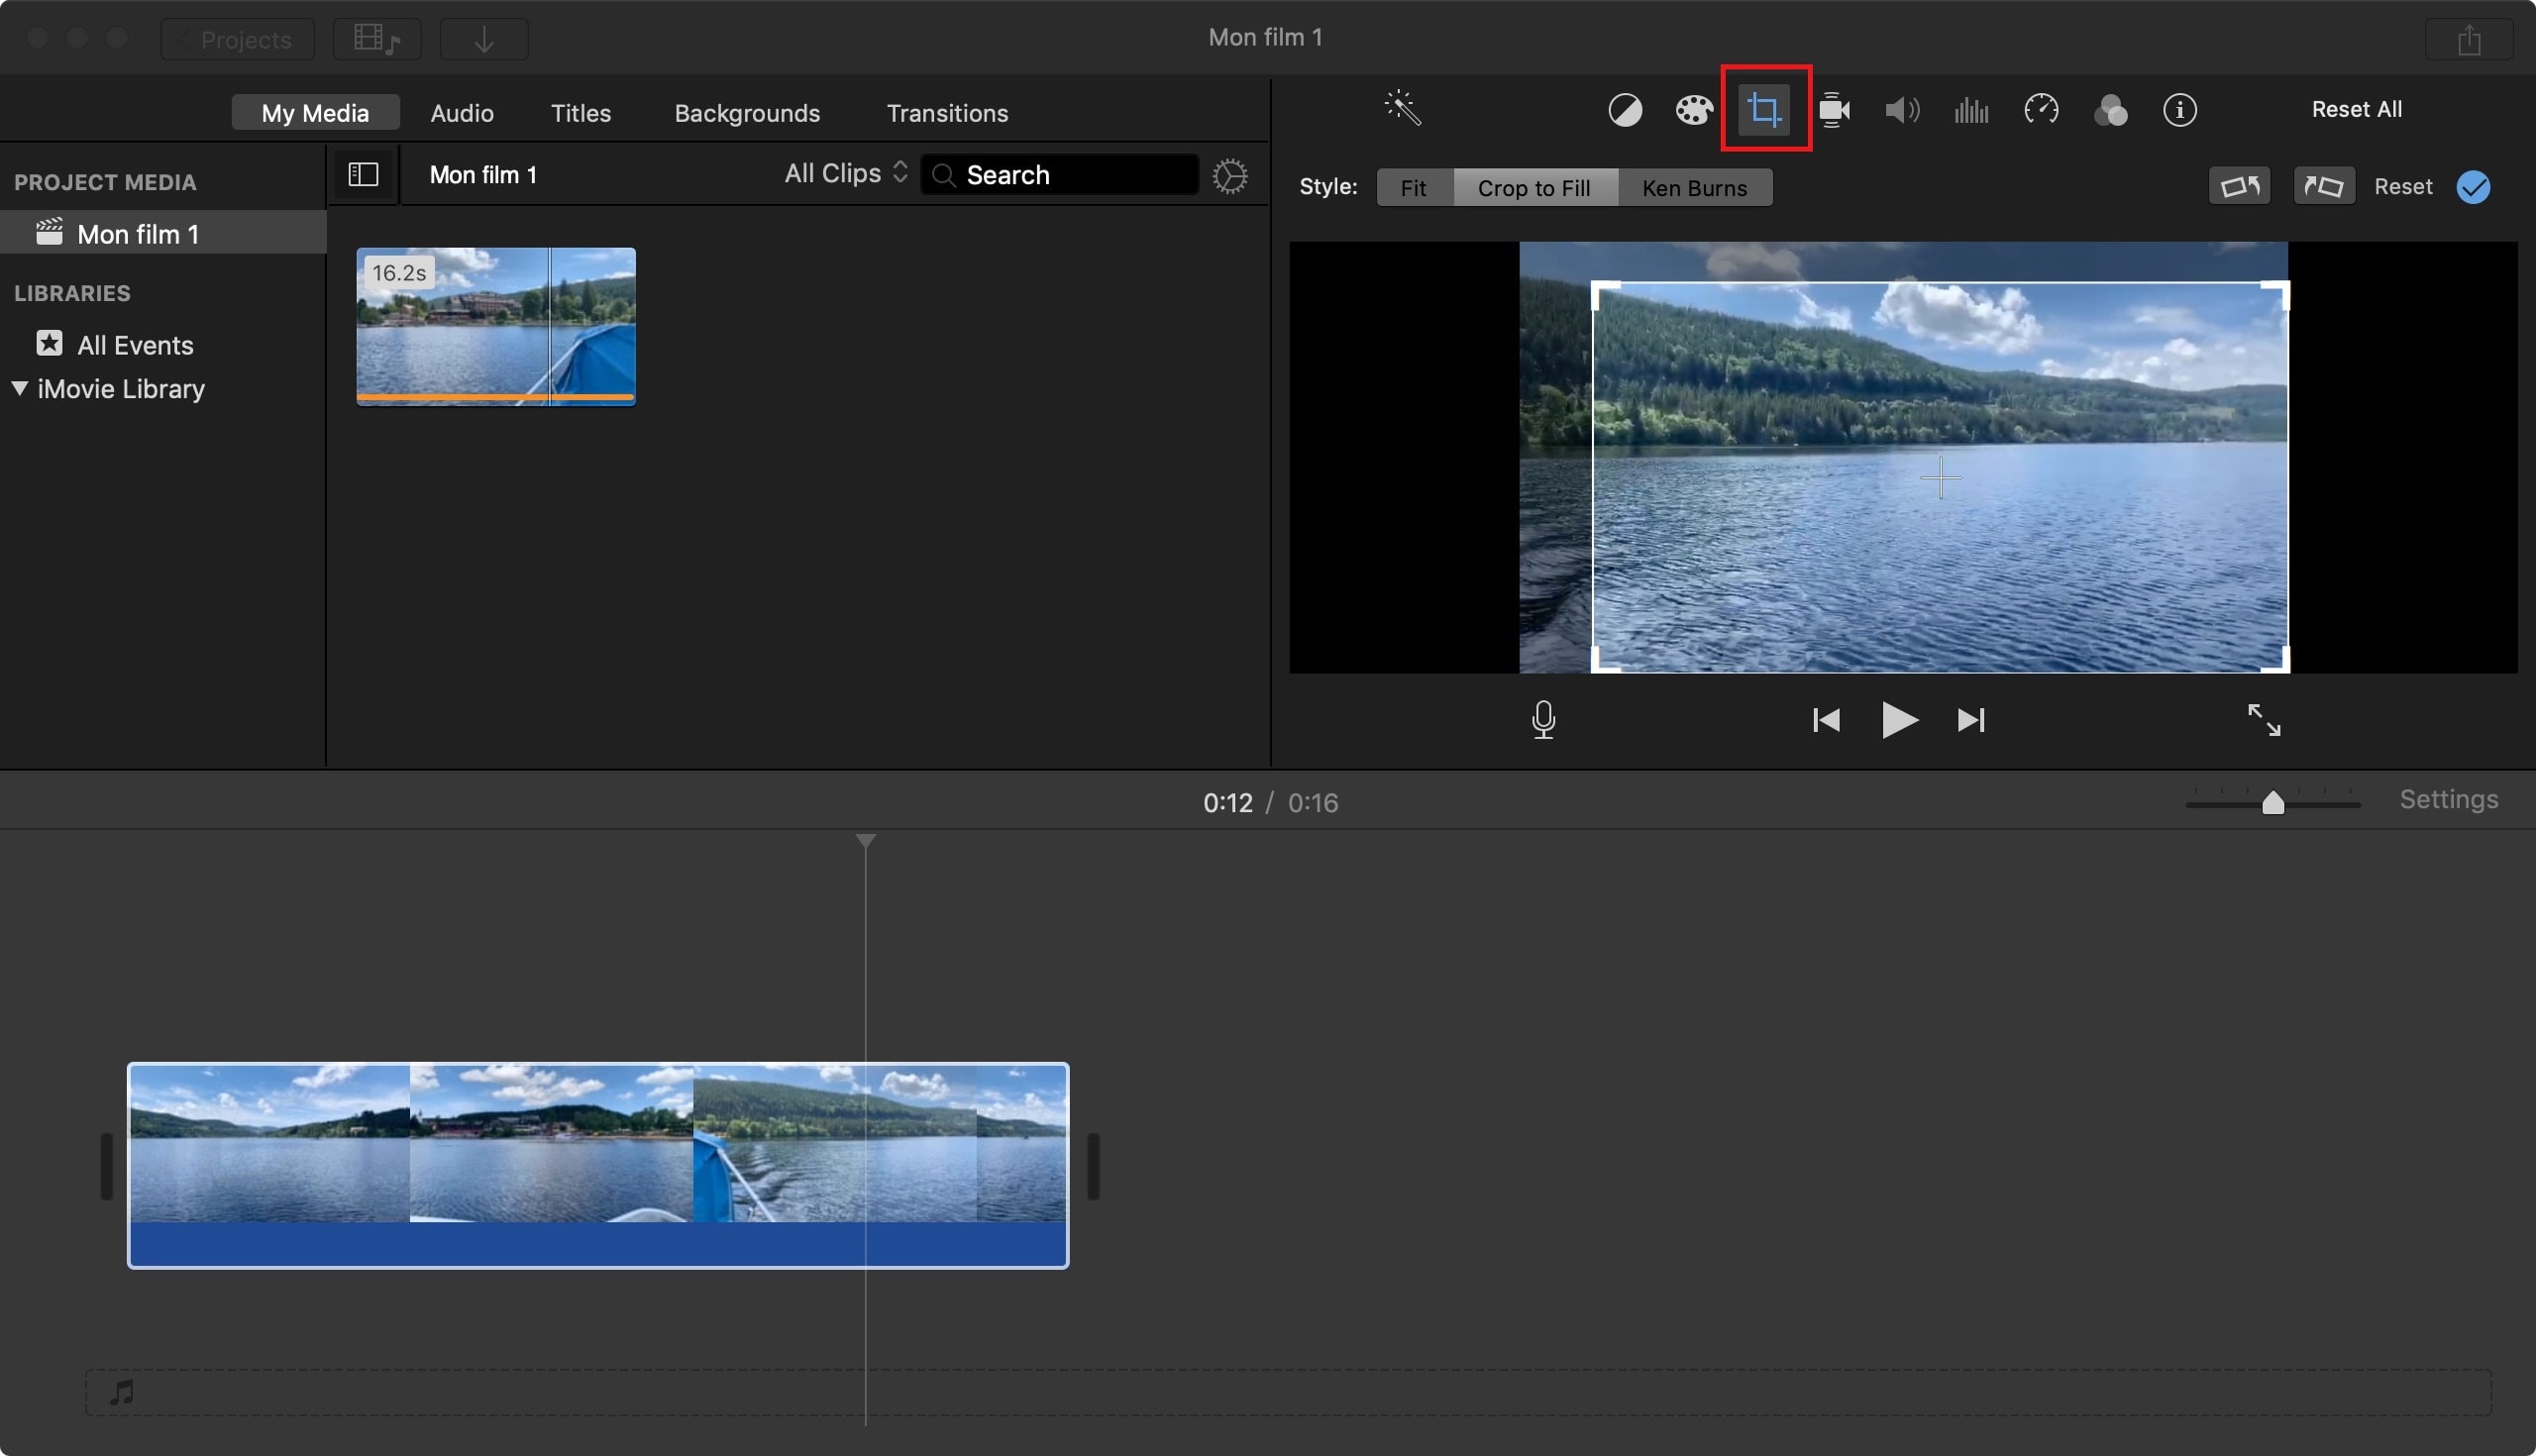The width and height of the screenshot is (2536, 1456).
Task: Click the Magic Wand auto-enhance icon
Action: [1402, 108]
